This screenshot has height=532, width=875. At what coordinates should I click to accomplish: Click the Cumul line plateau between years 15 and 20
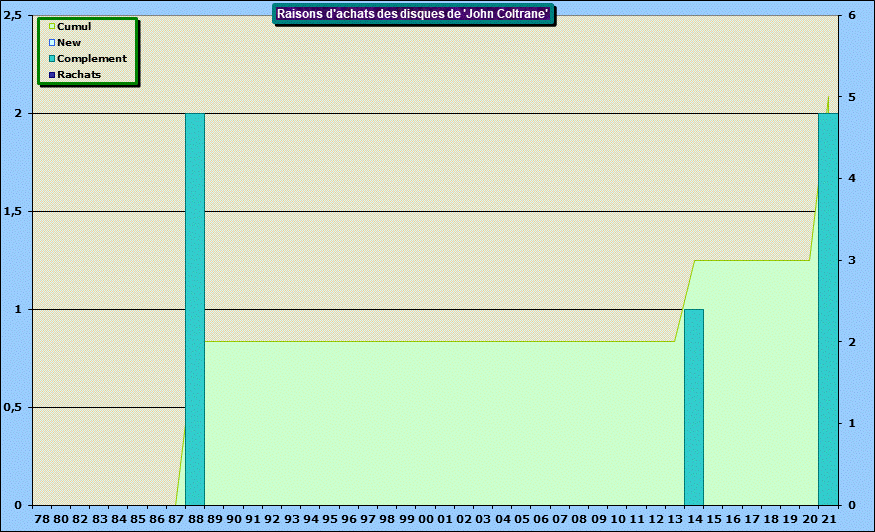tap(752, 260)
